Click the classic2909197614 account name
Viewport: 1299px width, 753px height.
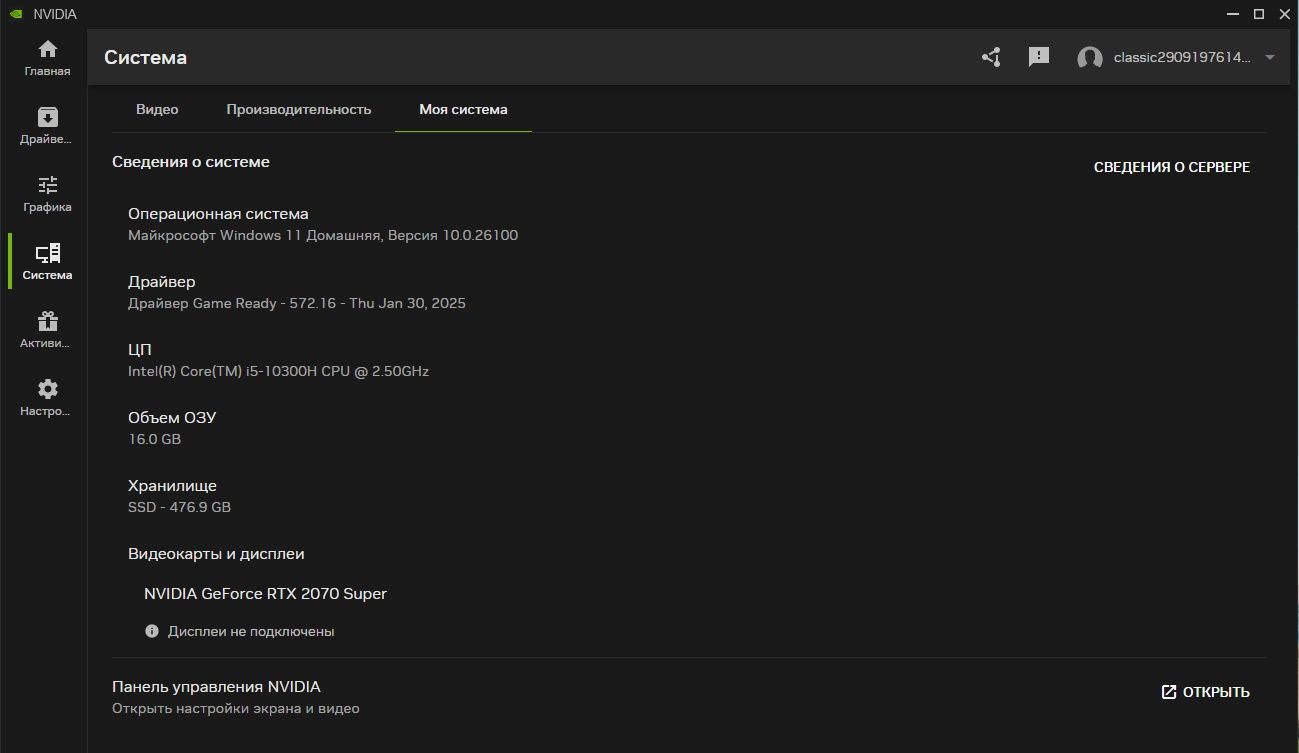[x=1183, y=57]
